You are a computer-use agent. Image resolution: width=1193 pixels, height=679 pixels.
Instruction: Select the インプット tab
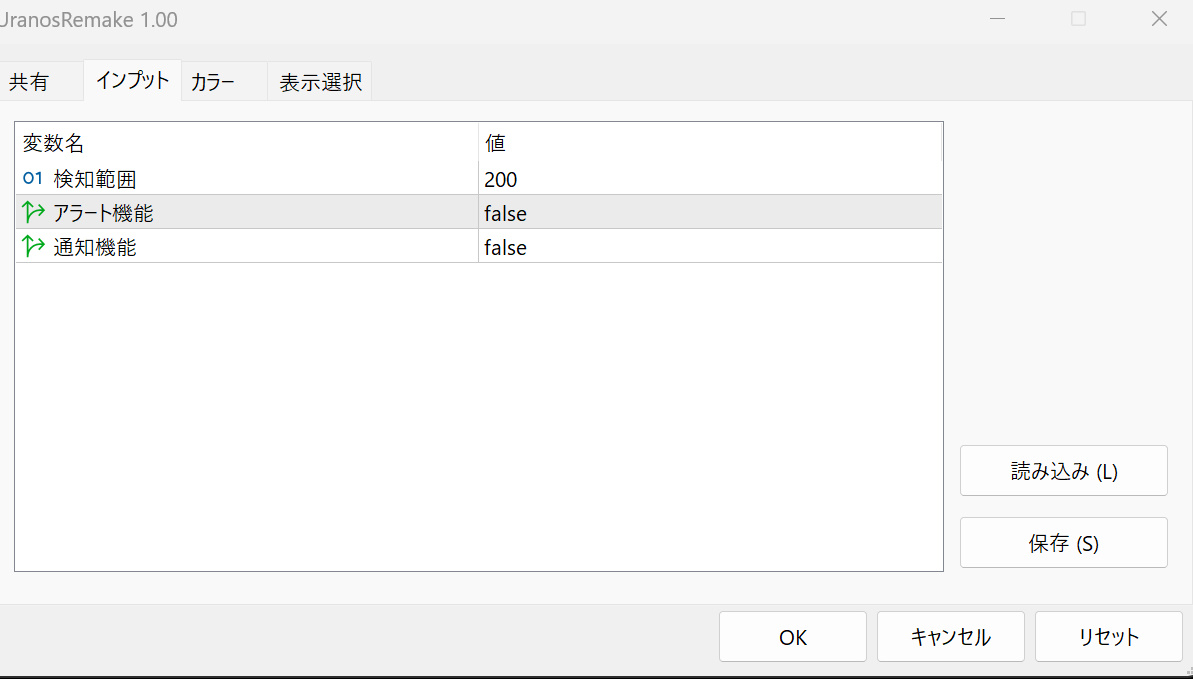coord(132,81)
